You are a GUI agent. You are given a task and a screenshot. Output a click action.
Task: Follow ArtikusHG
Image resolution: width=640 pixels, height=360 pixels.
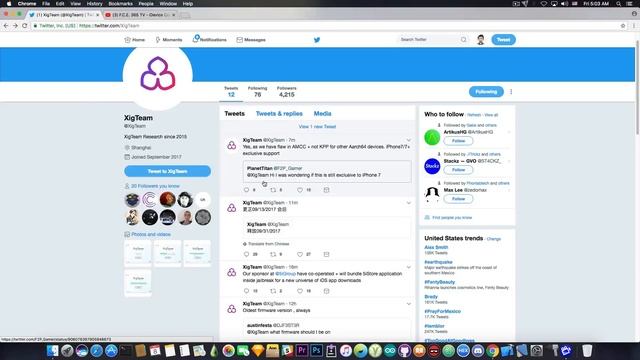[458, 141]
